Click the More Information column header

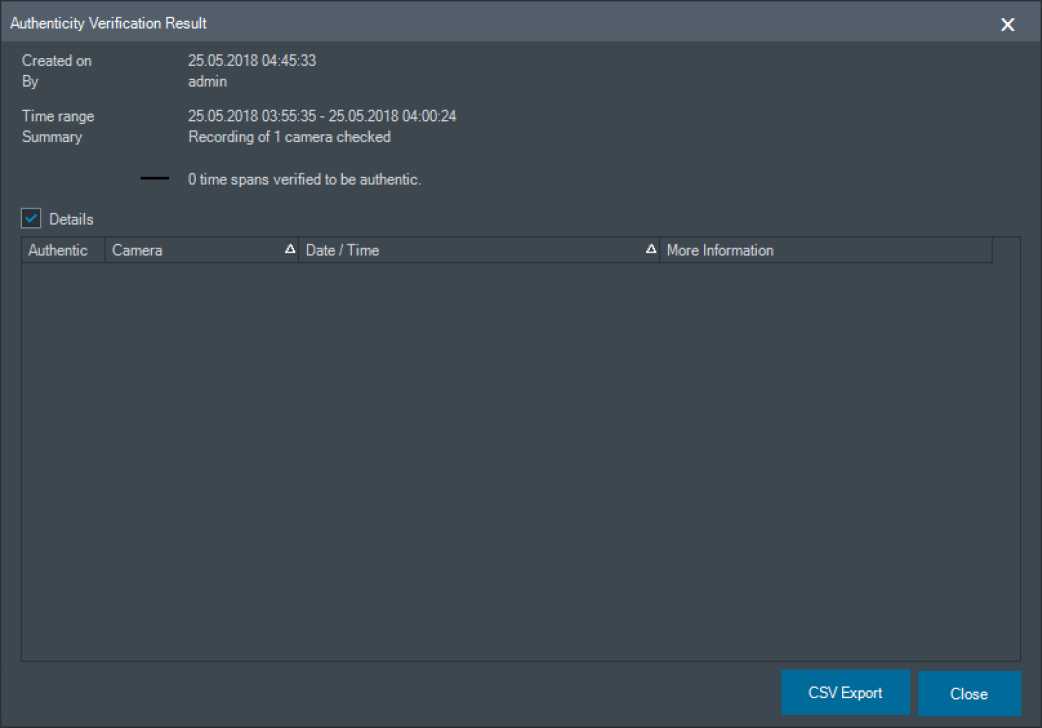coord(720,250)
